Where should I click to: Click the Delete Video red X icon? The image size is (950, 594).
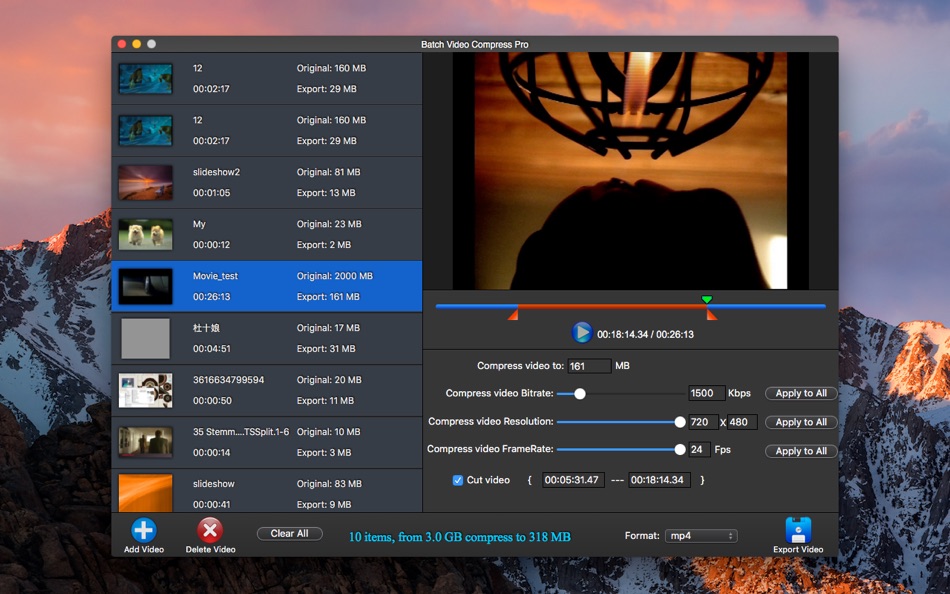coord(210,530)
